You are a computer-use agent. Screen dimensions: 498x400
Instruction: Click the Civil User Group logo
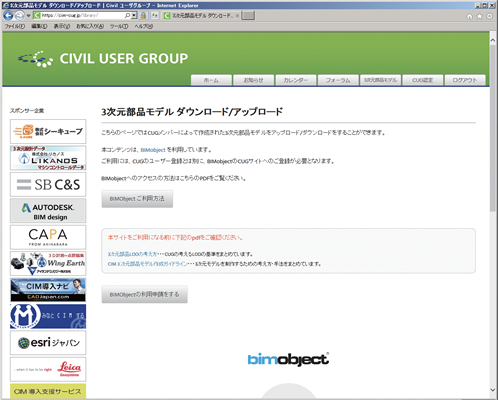[x=103, y=59]
